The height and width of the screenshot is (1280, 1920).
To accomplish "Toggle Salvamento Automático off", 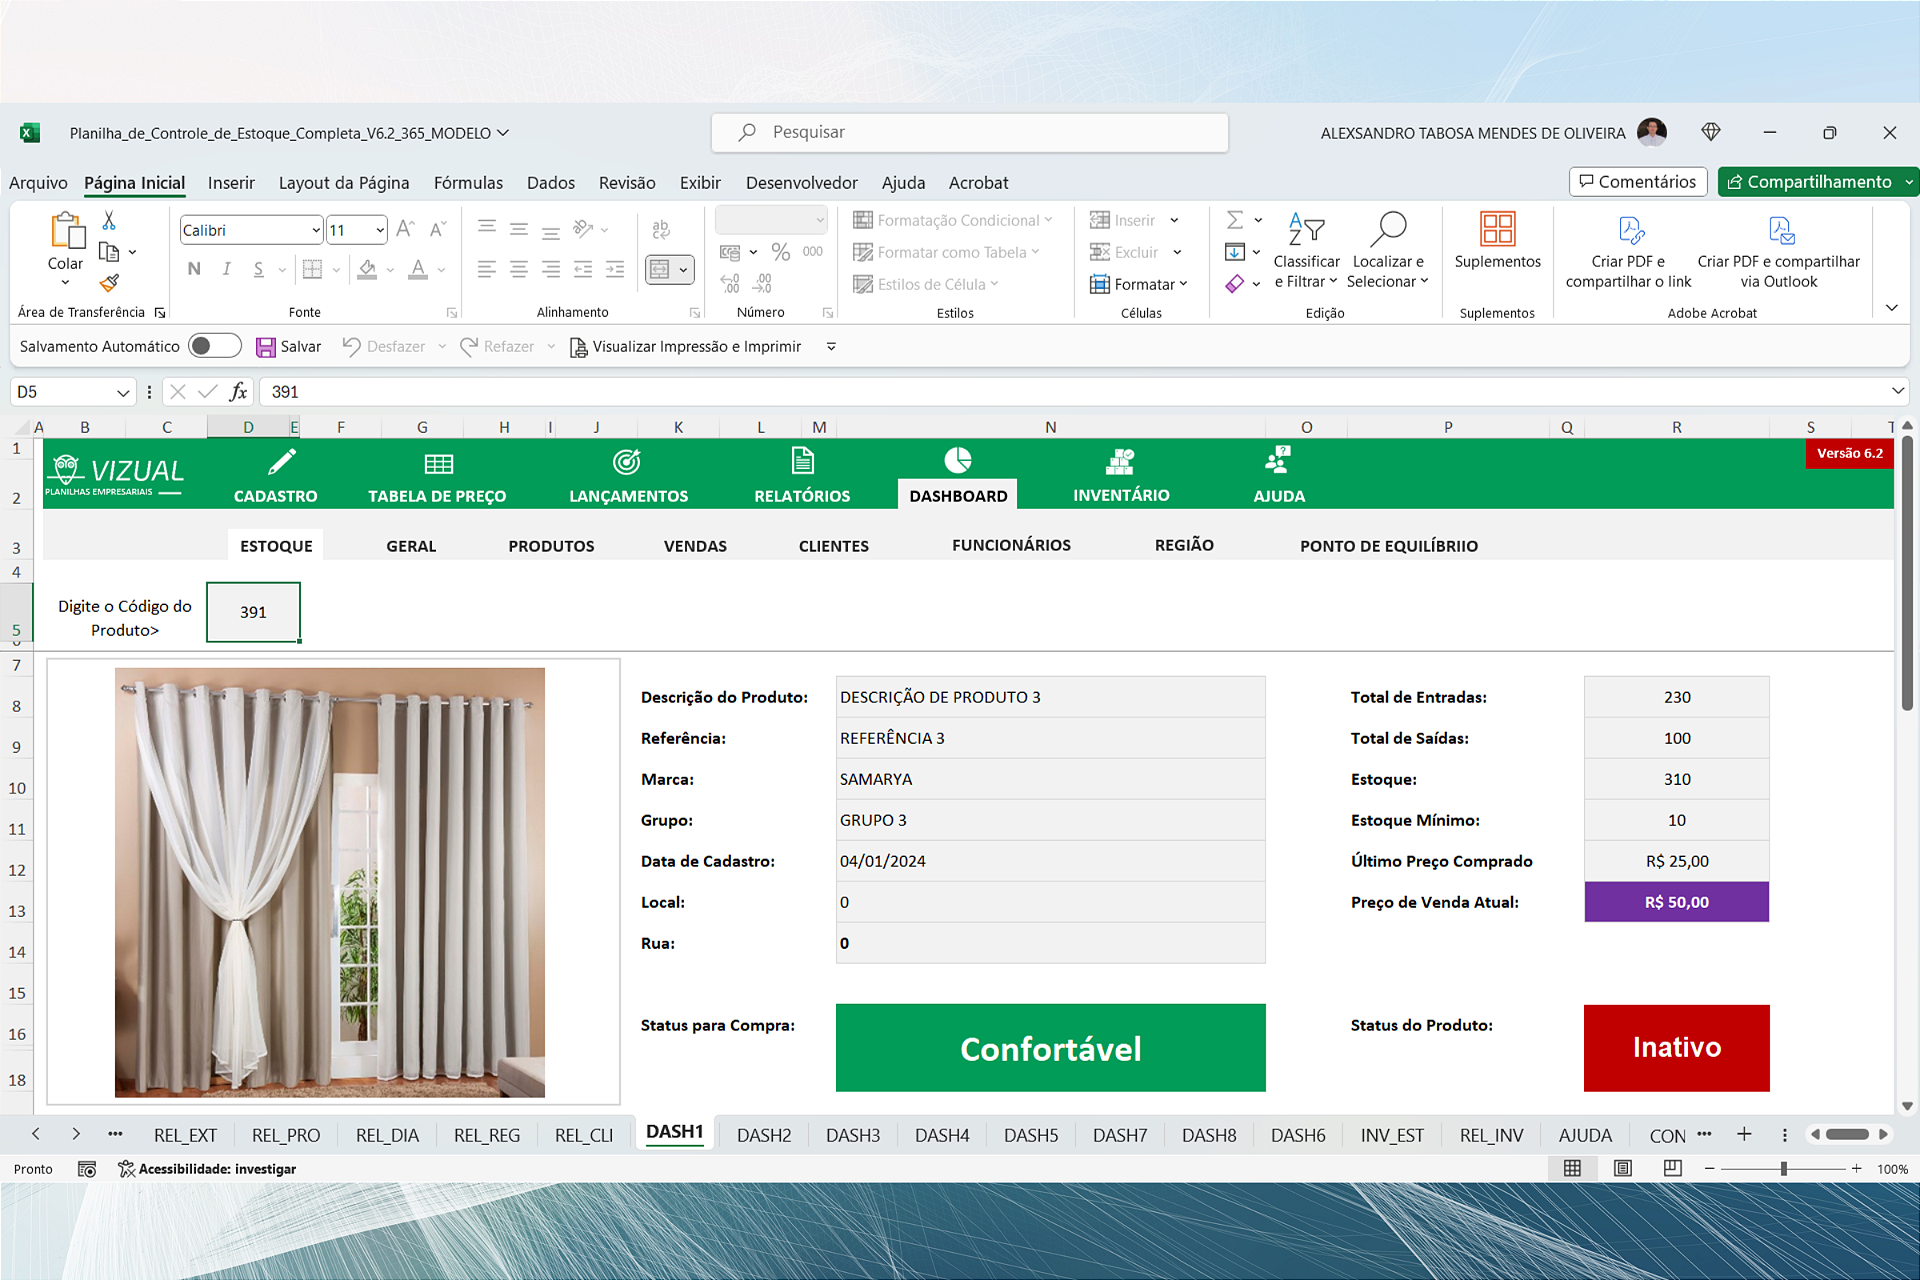I will tap(214, 345).
